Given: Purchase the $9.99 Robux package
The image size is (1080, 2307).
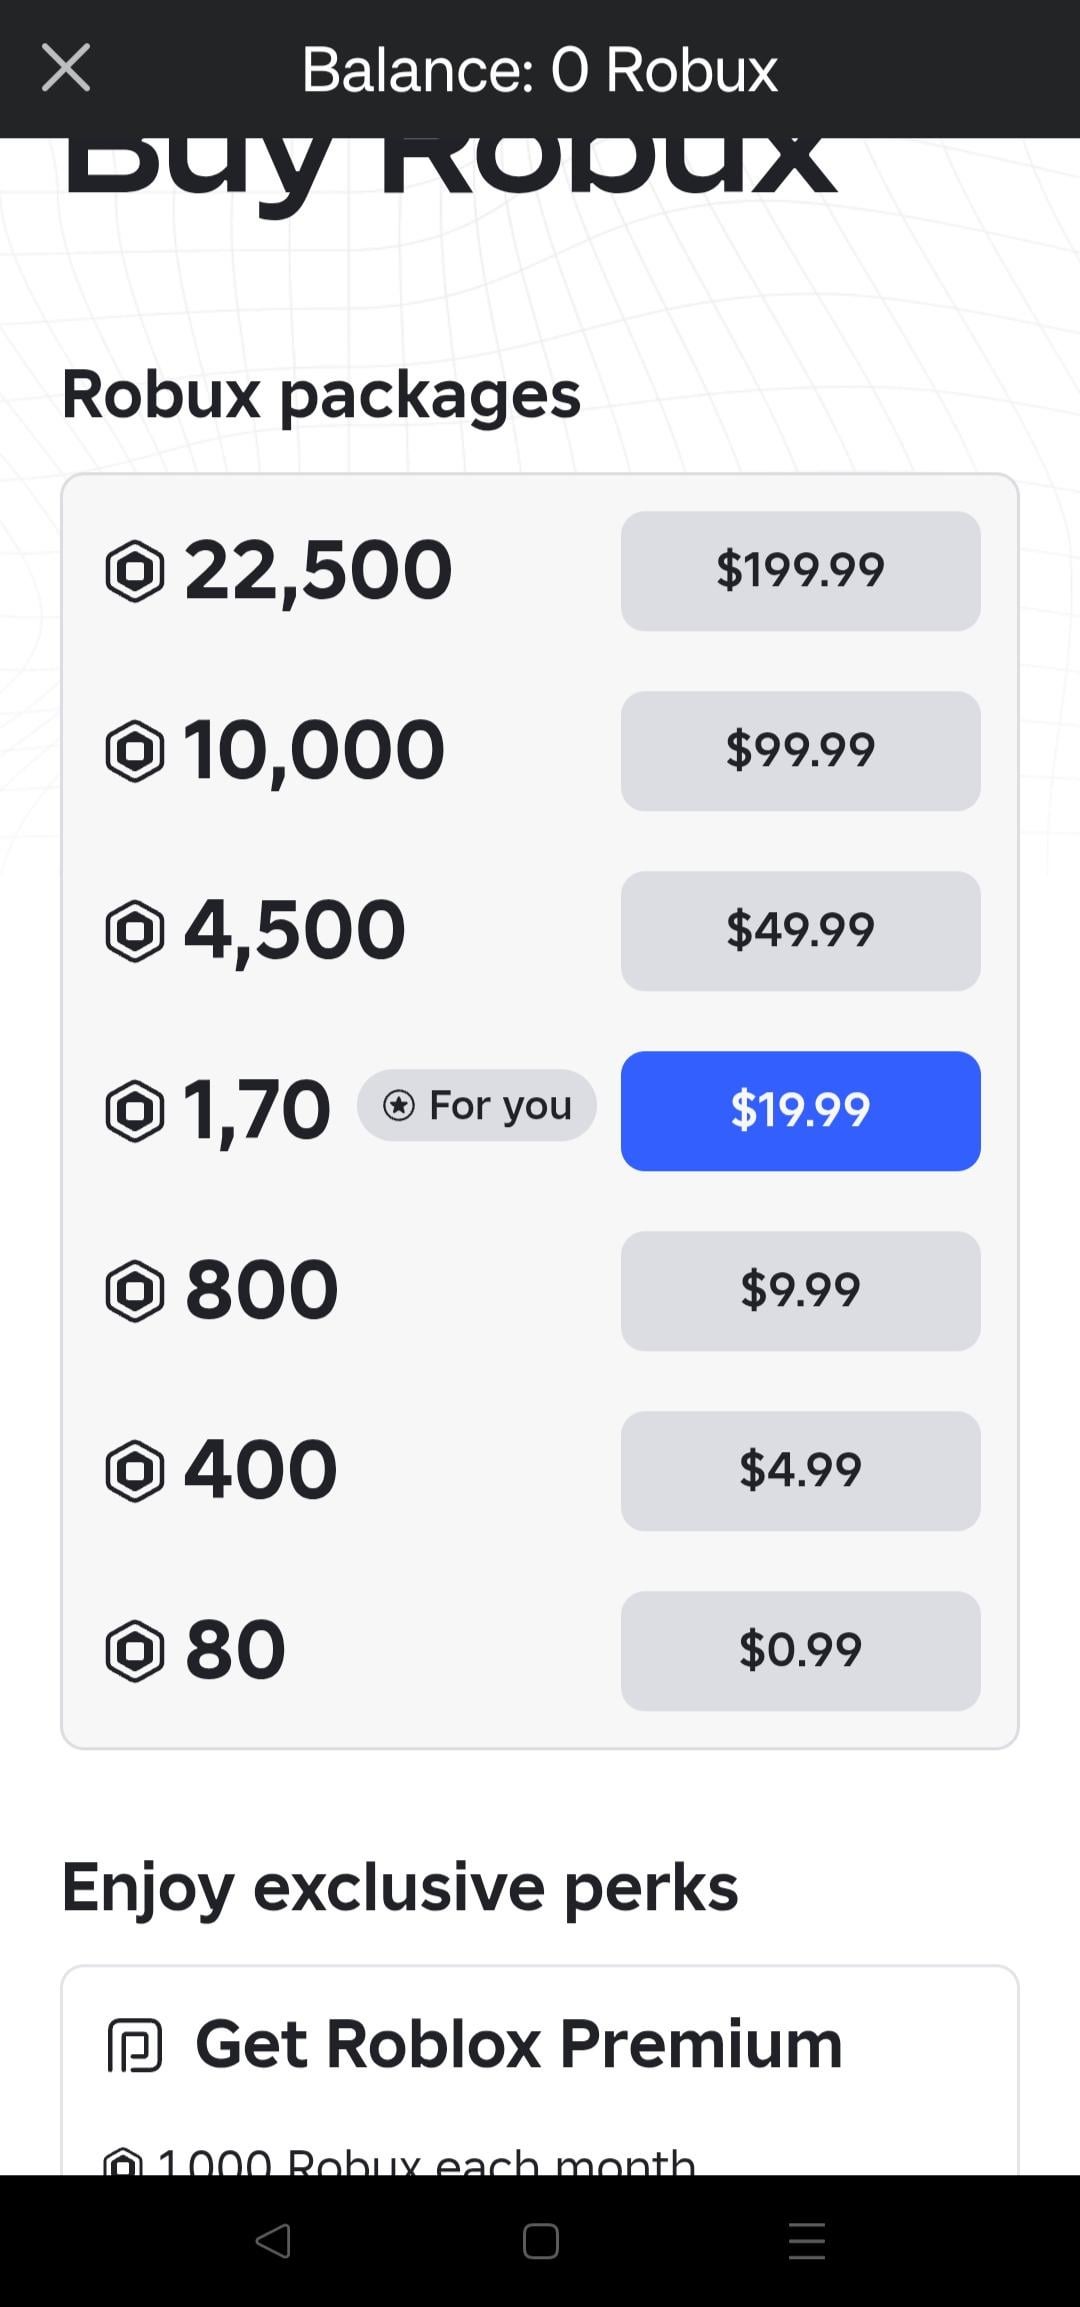Looking at the screenshot, I should tap(800, 1291).
